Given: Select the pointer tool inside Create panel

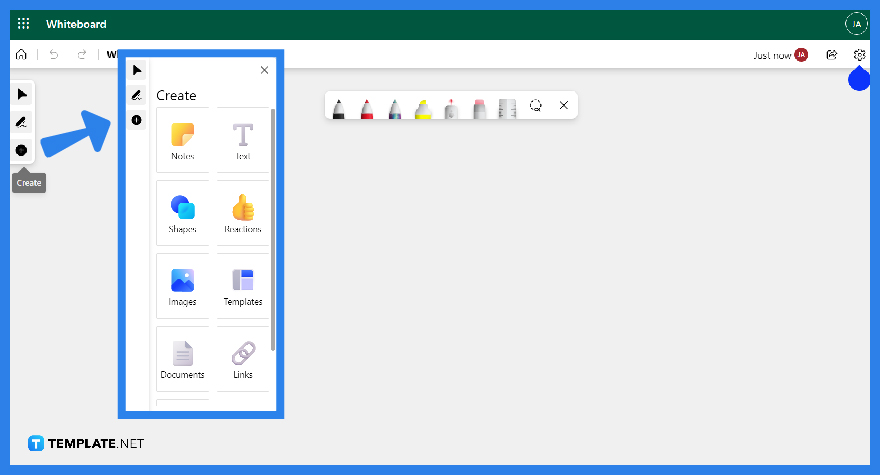Looking at the screenshot, I should 136,70.
